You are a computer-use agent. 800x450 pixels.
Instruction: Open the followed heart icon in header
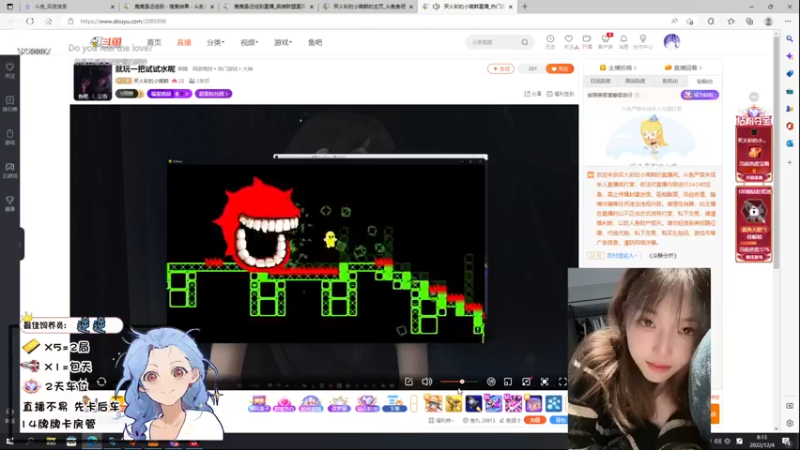pos(569,41)
